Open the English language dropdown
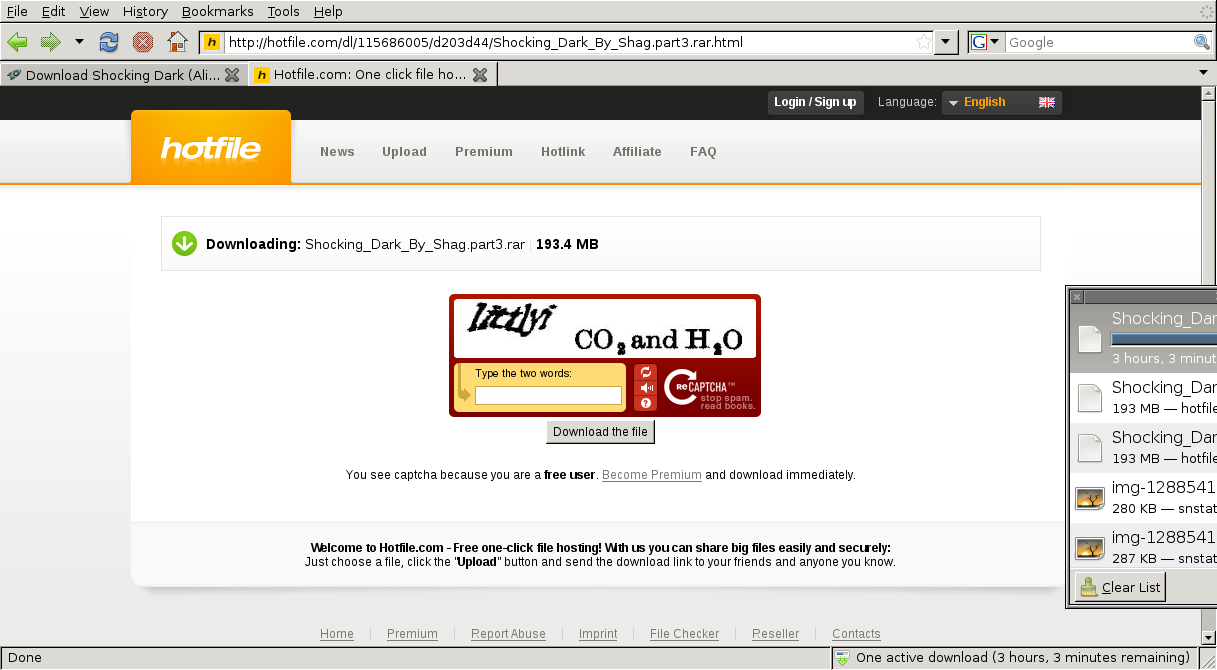 coord(1002,102)
